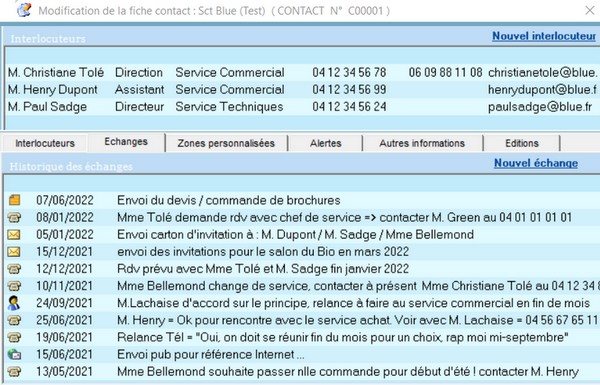Select exchange 'Rdv prévu avec Mme Tolé'
This screenshot has height=385, width=600.
pos(263,269)
